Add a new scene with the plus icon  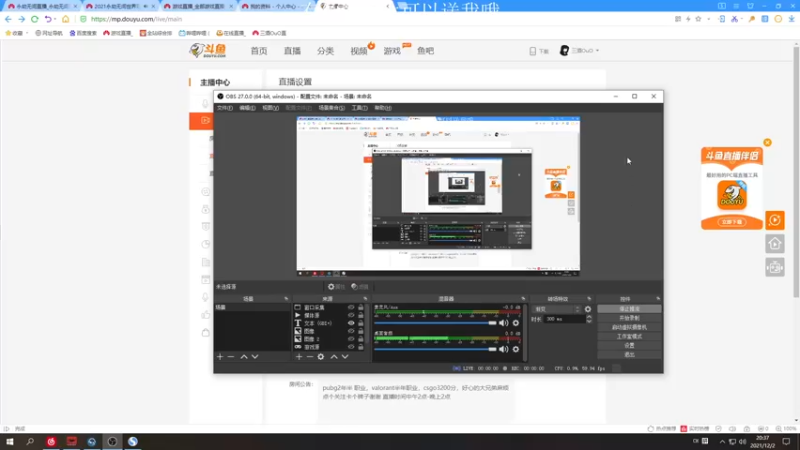[220, 357]
